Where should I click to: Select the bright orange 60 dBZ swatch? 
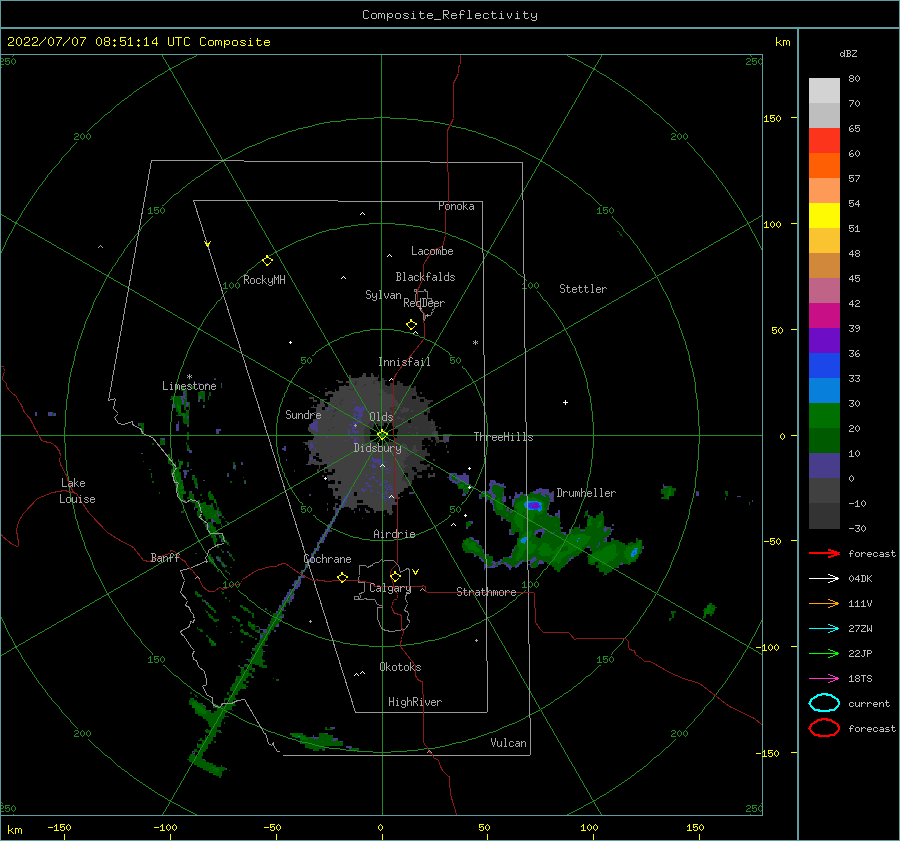pos(824,165)
